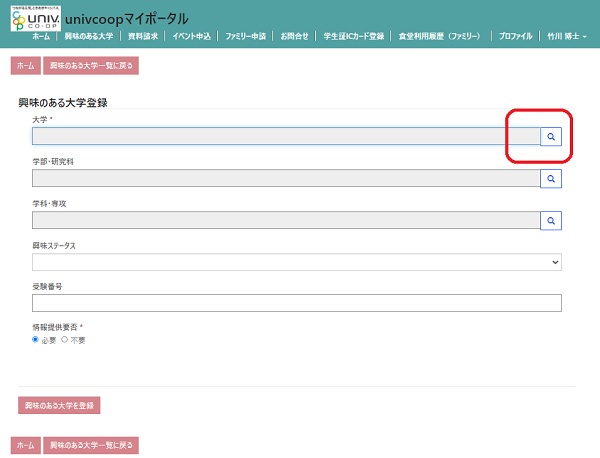600x458 pixels.
Task: Click the top 興味のある大学一覧に戻る button
Action: (x=91, y=66)
